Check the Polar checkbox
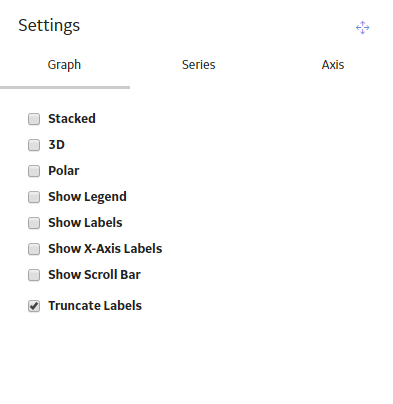This screenshot has width=393, height=404. (x=34, y=171)
